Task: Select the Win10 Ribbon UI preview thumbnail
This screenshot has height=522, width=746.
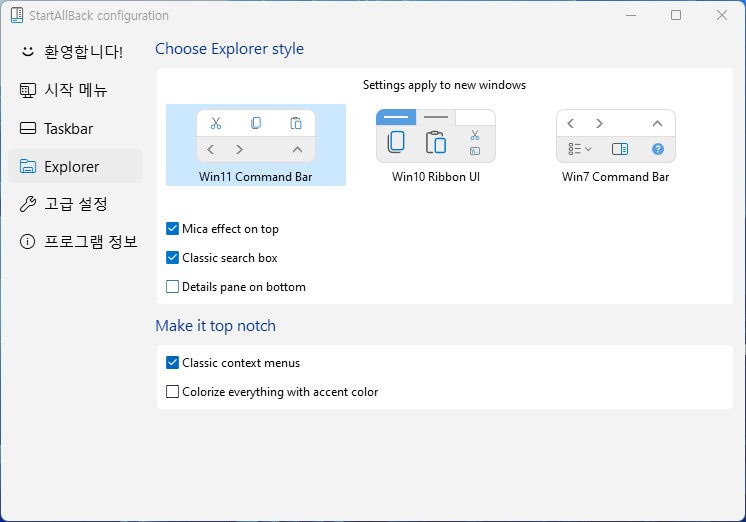Action: [x=435, y=136]
